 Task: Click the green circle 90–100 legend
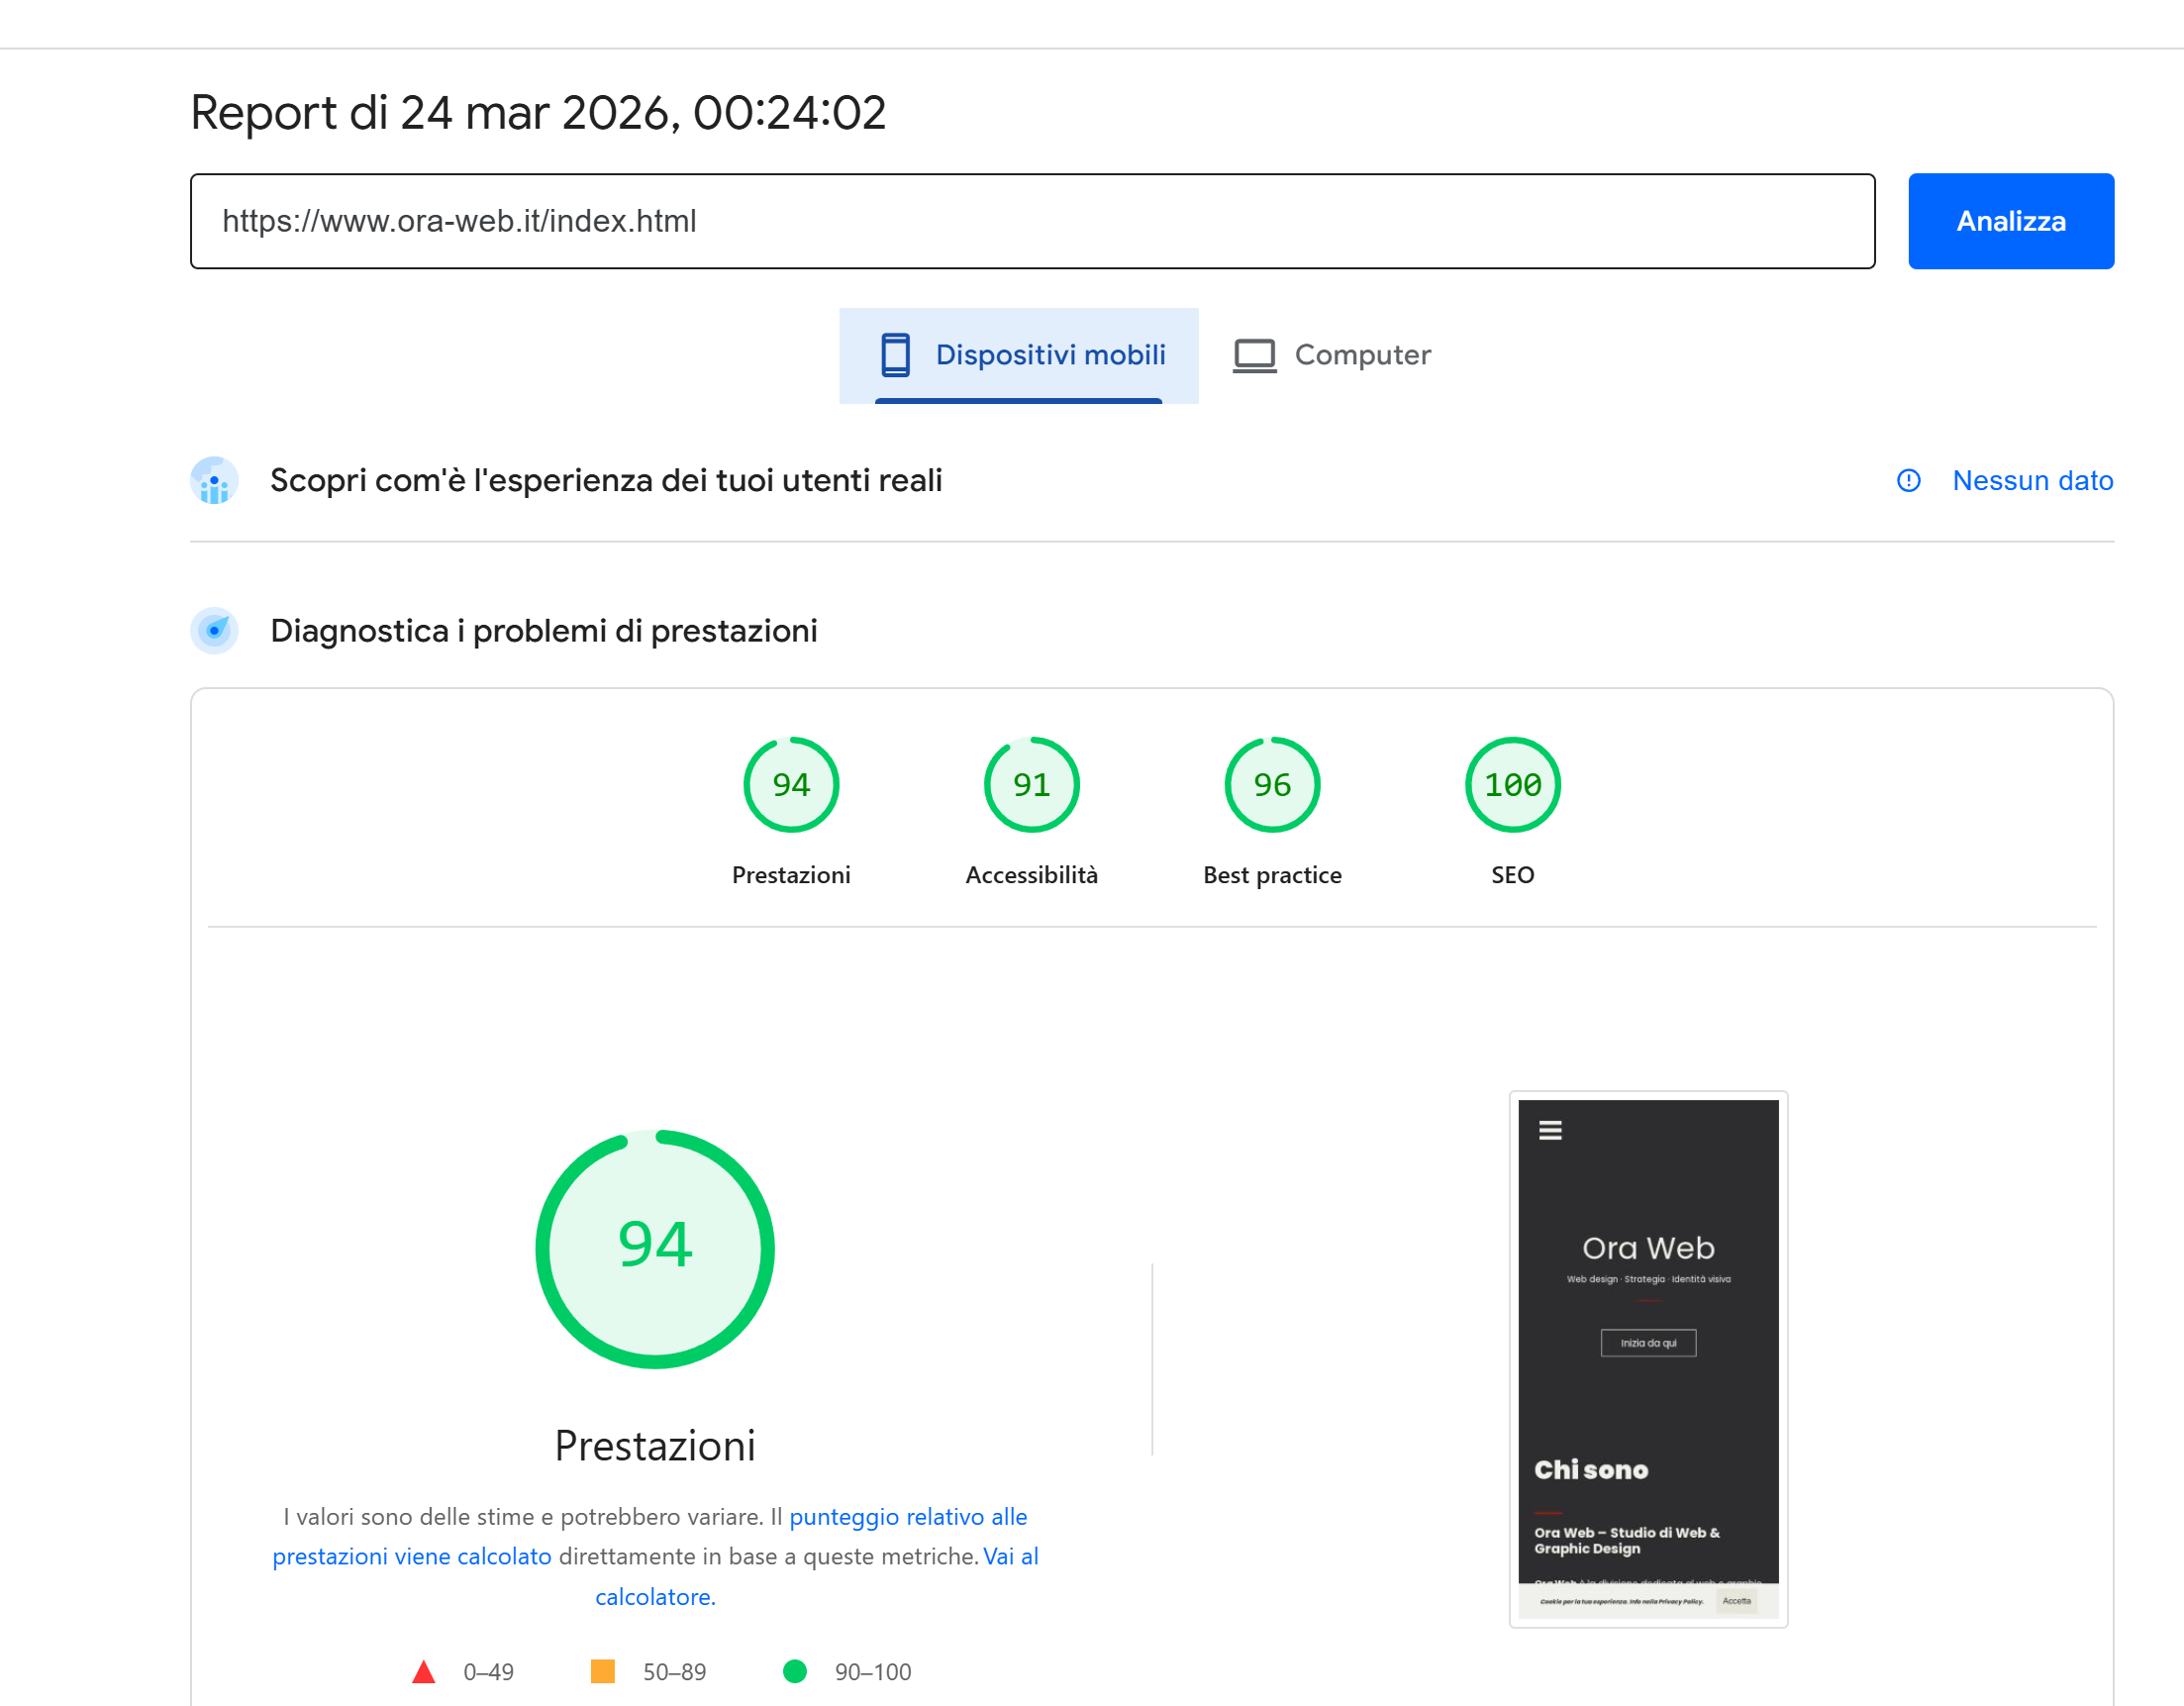click(795, 1672)
